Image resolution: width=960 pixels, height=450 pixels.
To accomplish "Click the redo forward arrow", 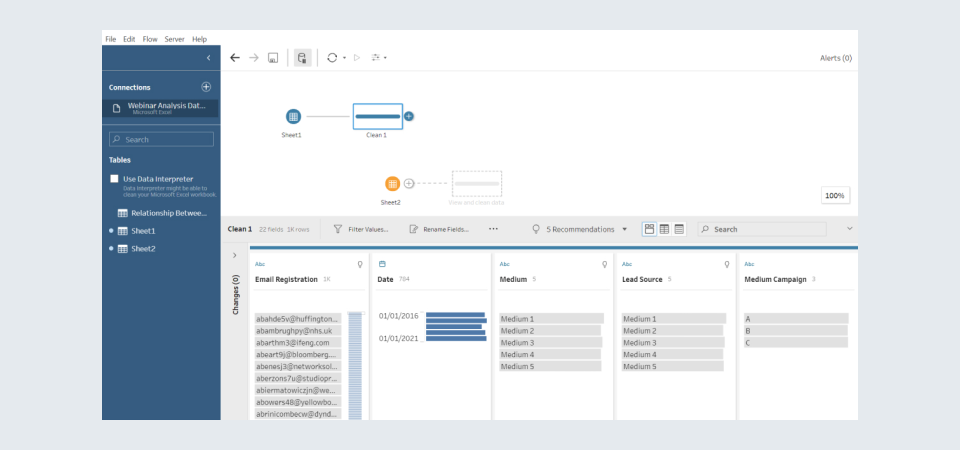I will [253, 58].
